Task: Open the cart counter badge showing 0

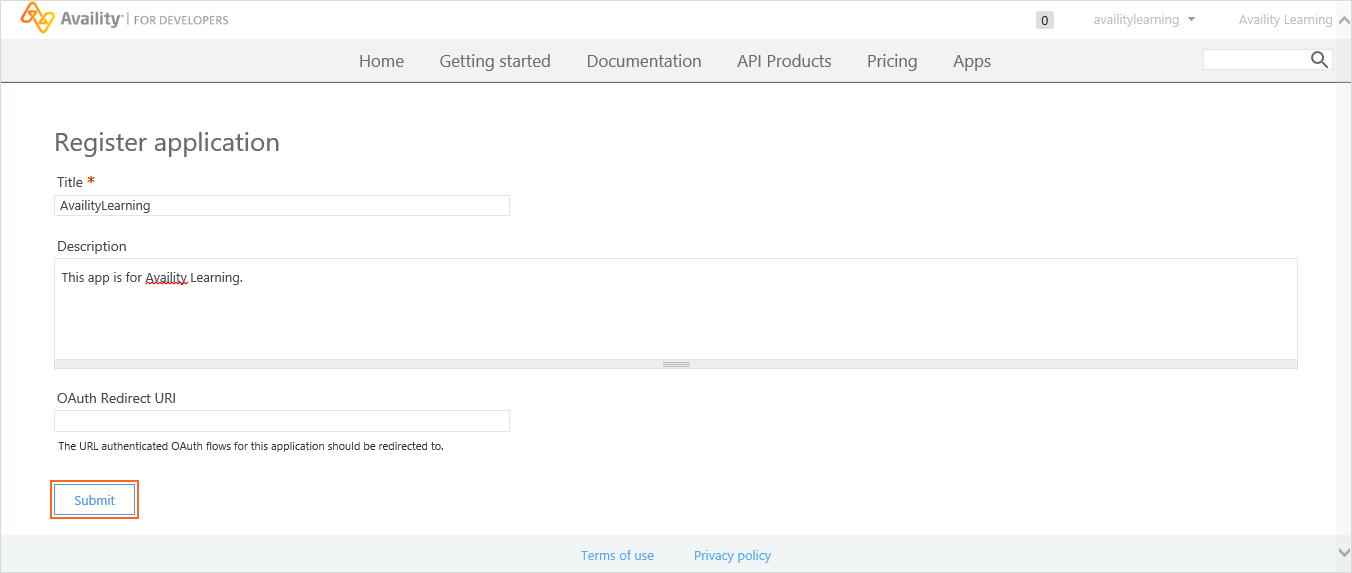Action: pos(1045,20)
